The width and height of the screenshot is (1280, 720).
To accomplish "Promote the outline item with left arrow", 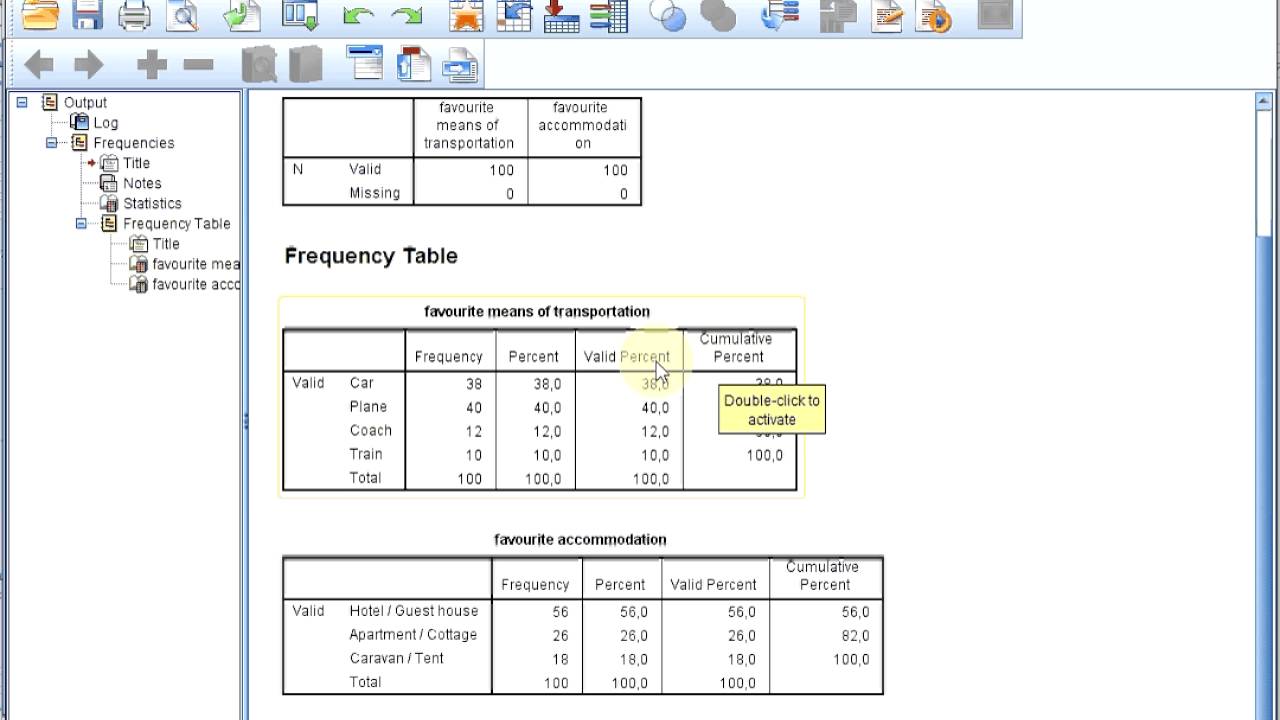I will coord(39,66).
